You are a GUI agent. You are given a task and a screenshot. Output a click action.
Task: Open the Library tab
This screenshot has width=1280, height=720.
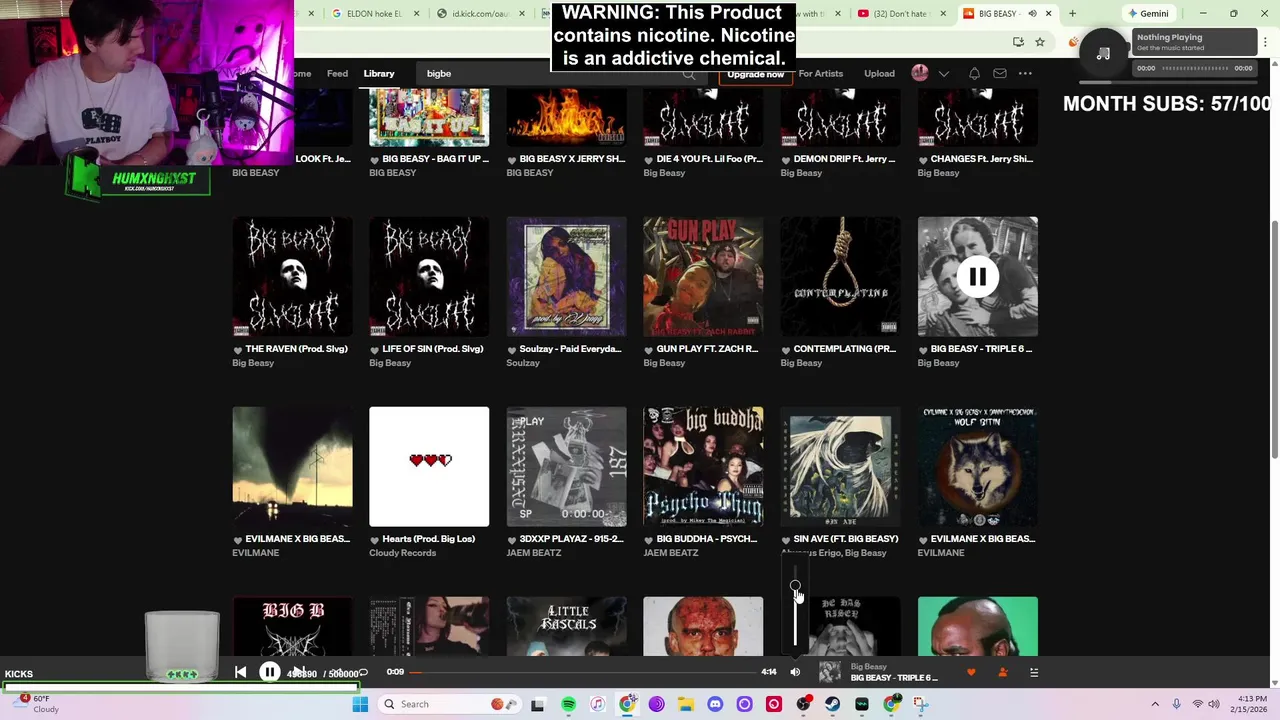pos(379,73)
